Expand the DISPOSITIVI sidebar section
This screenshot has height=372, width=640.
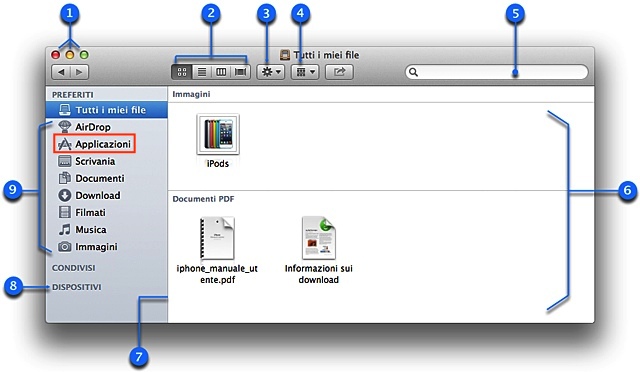point(76,287)
